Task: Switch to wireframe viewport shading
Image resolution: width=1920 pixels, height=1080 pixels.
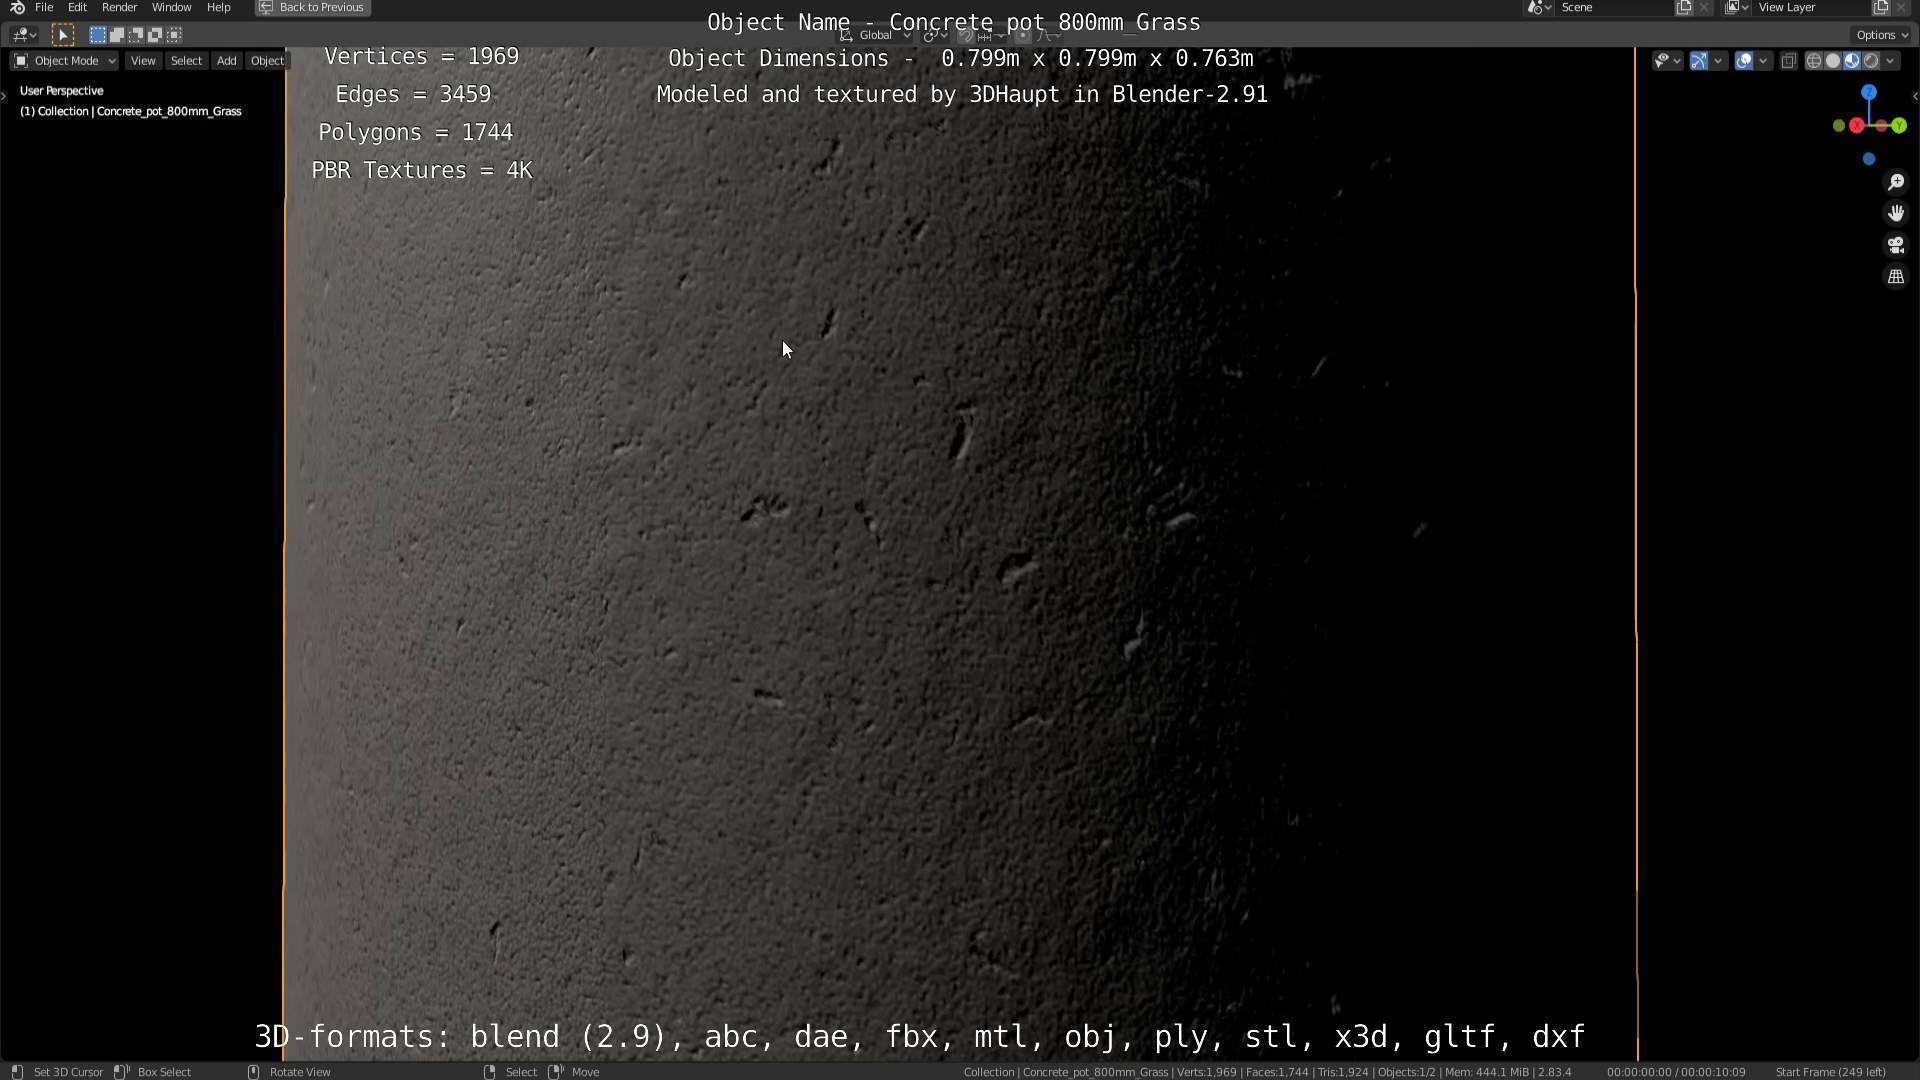Action: (x=1813, y=61)
